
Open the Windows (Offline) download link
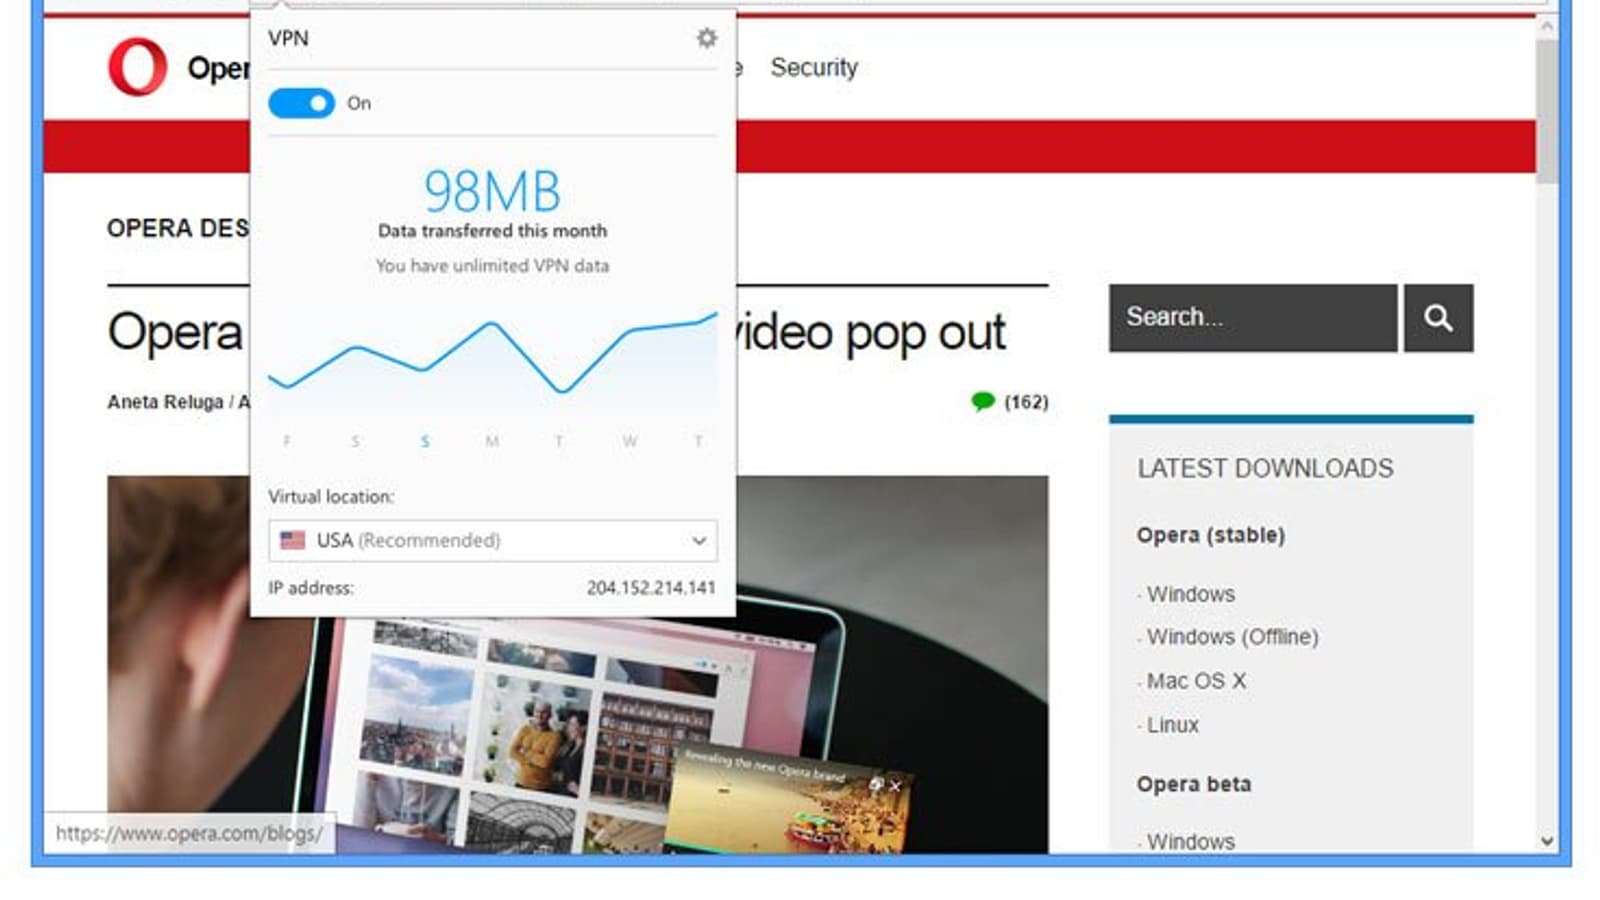(1233, 637)
